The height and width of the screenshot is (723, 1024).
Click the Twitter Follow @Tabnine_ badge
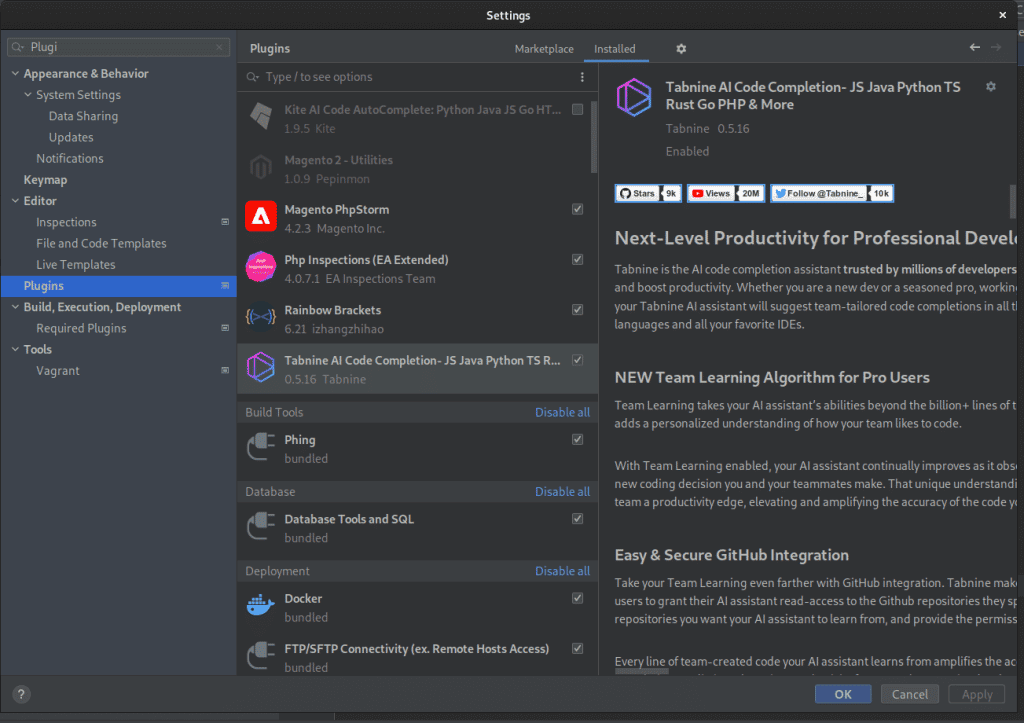(x=831, y=193)
